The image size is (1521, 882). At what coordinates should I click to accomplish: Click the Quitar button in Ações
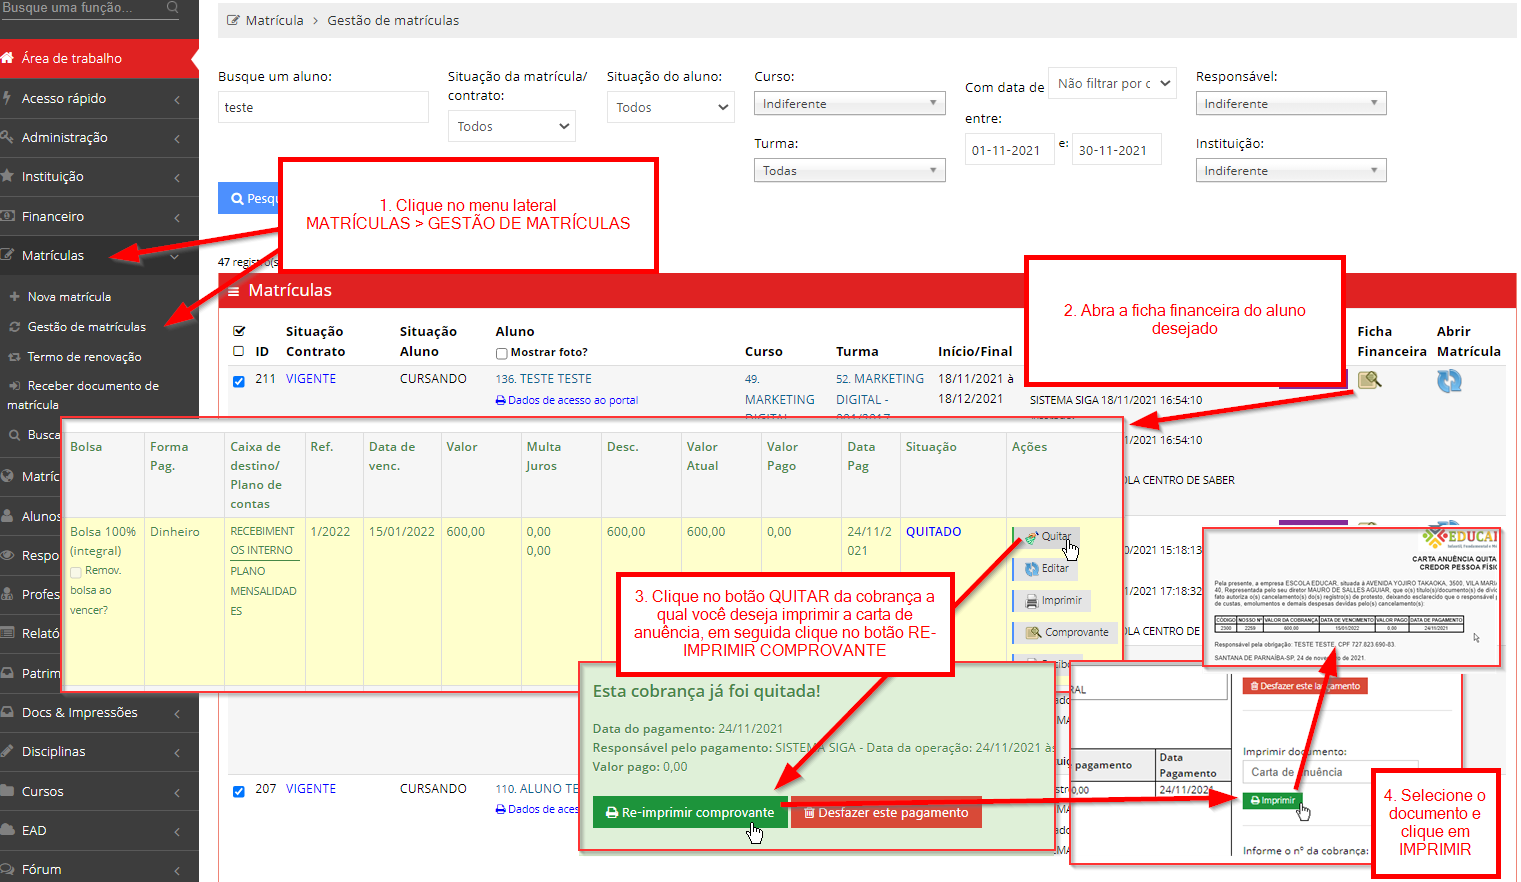coord(1047,537)
